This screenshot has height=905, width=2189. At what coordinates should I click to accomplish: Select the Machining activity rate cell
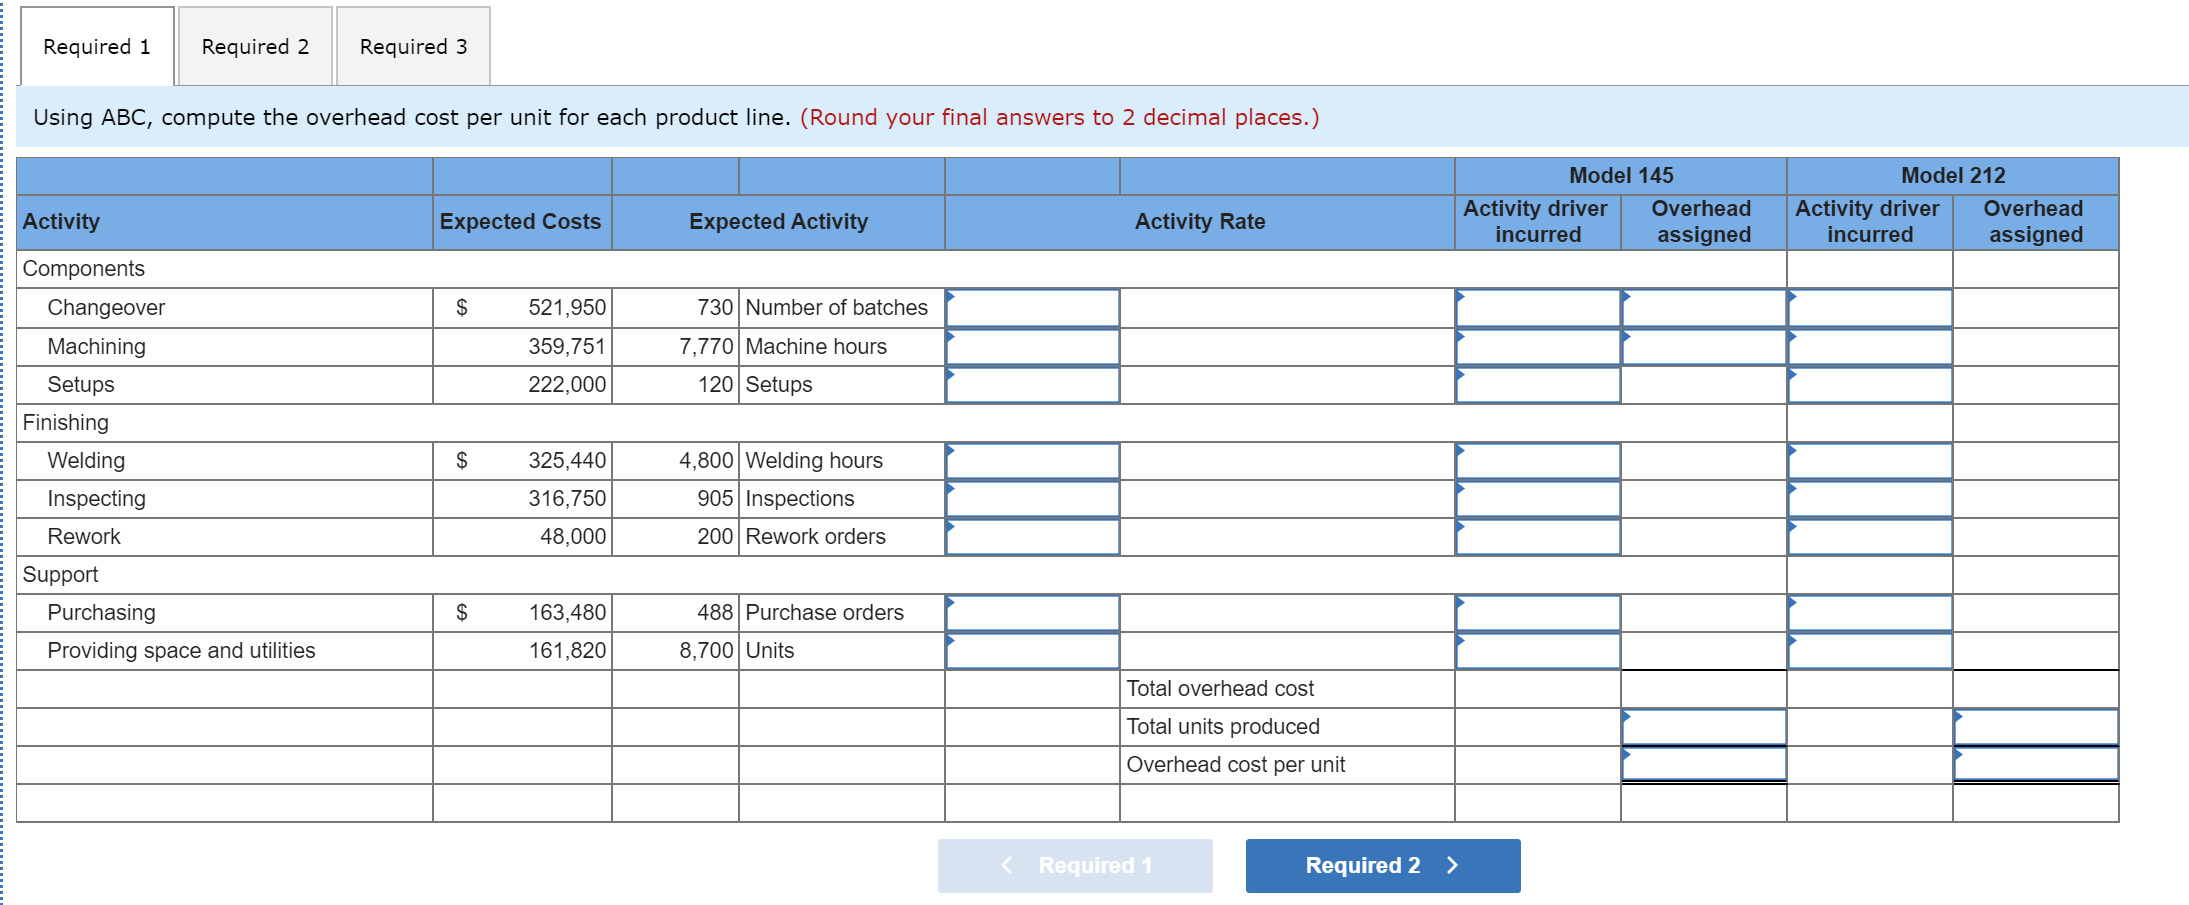(x=1032, y=346)
